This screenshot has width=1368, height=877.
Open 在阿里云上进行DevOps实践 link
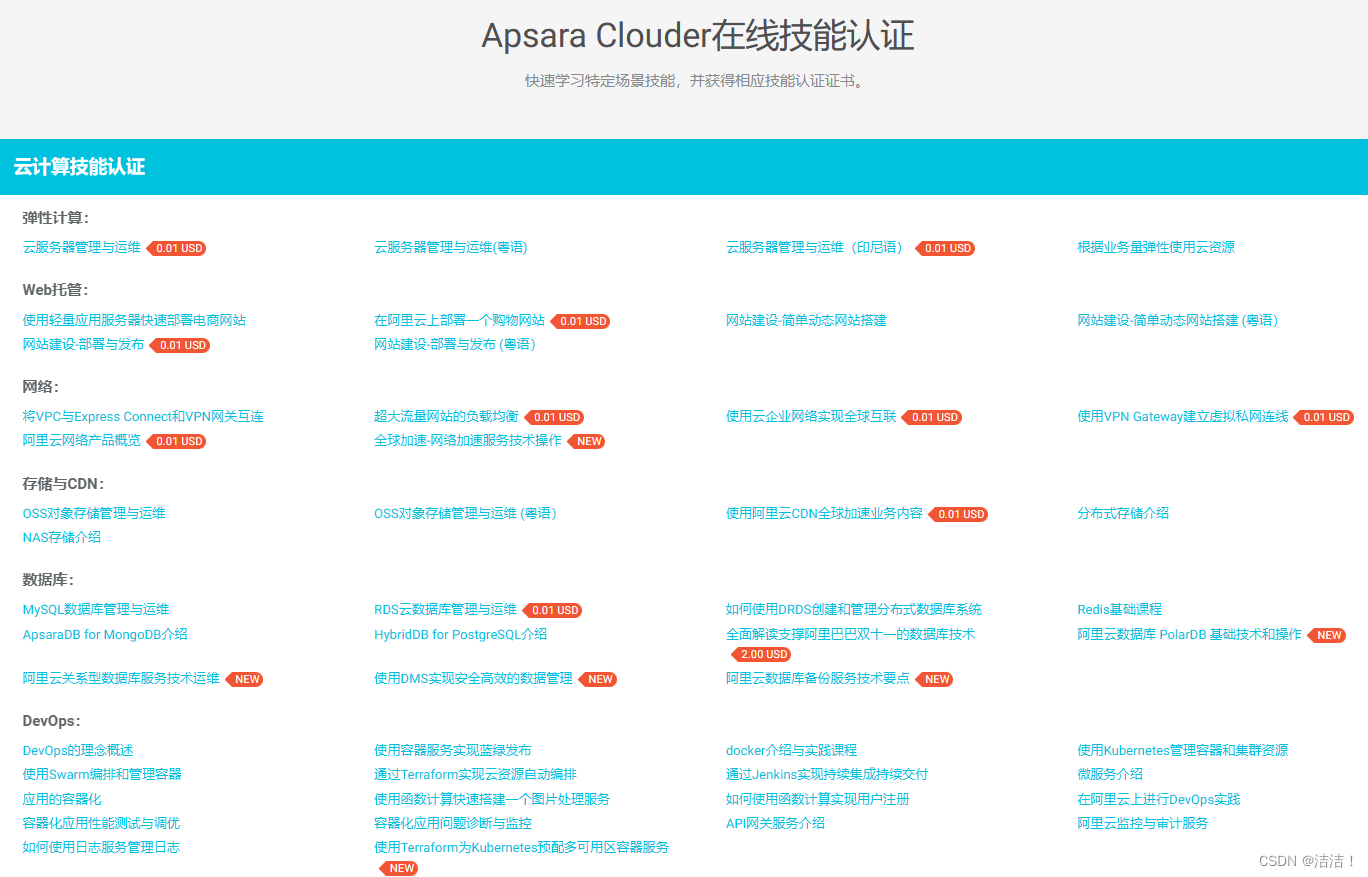pyautogui.click(x=1159, y=799)
